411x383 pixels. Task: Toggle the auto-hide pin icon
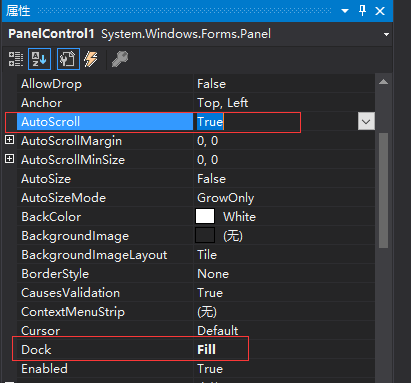362,11
